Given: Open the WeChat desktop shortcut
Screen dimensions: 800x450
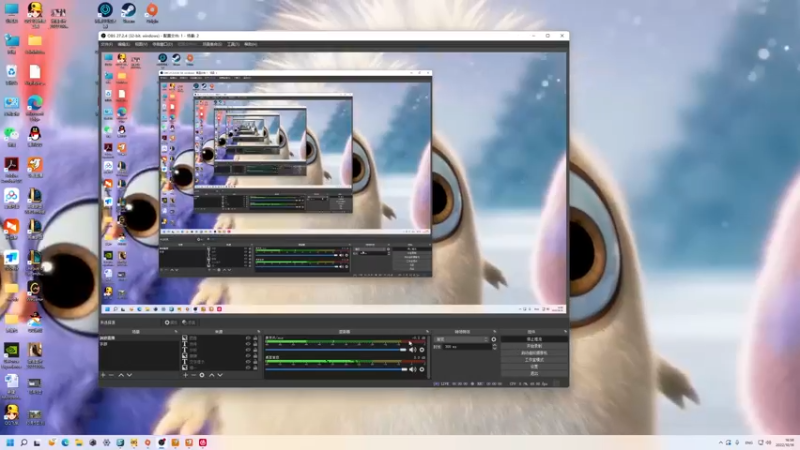Looking at the screenshot, I should pyautogui.click(x=11, y=137).
